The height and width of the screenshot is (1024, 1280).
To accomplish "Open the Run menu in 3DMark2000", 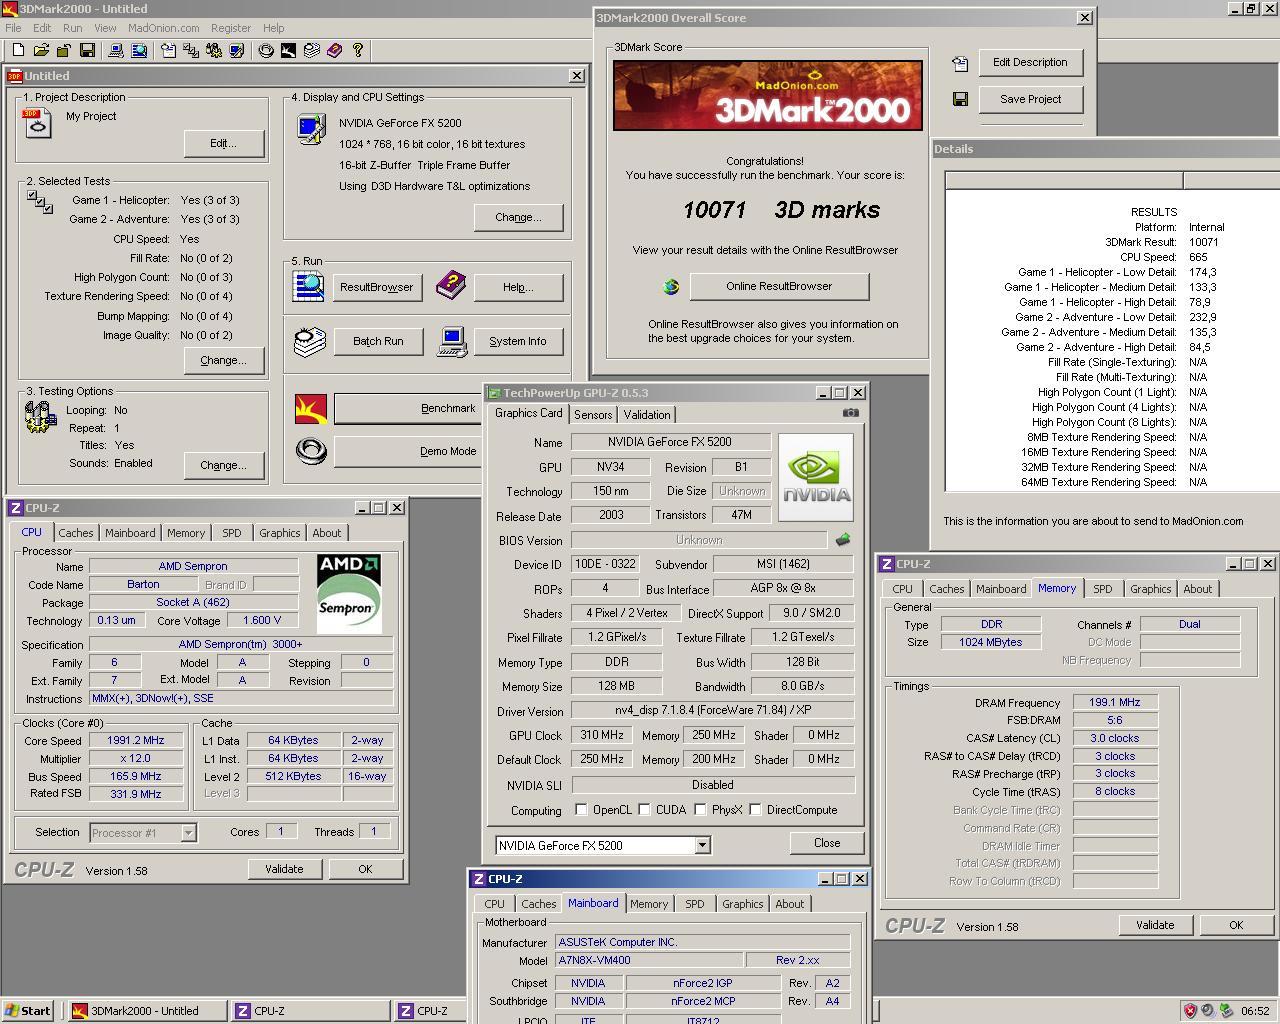I will tap(73, 28).
